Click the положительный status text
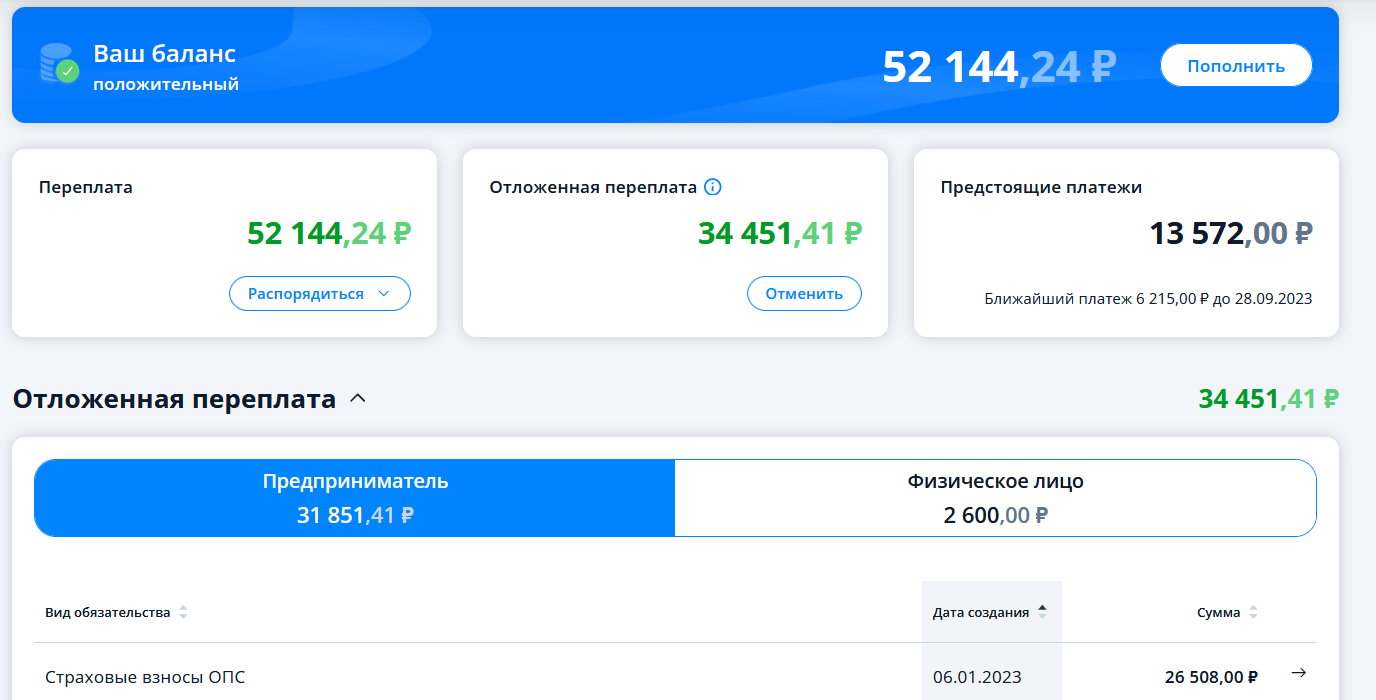The width and height of the screenshot is (1376, 700). point(166,84)
